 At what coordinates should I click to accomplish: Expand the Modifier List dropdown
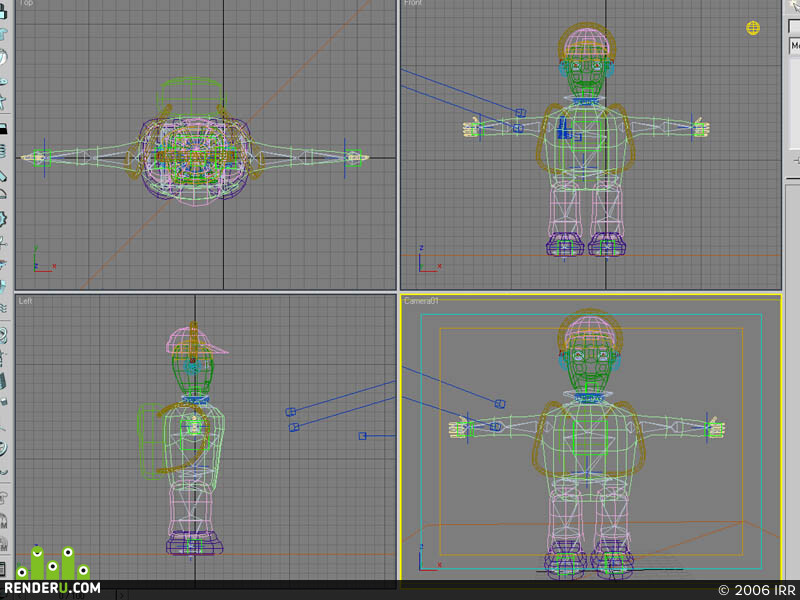click(794, 45)
